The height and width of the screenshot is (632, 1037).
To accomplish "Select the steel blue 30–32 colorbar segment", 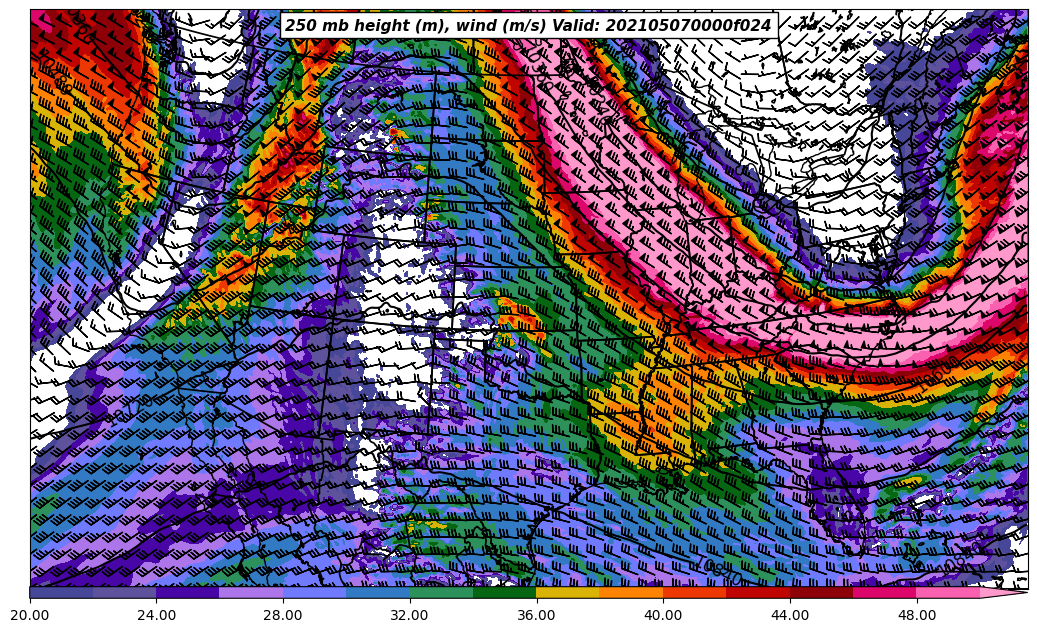I will click(378, 593).
